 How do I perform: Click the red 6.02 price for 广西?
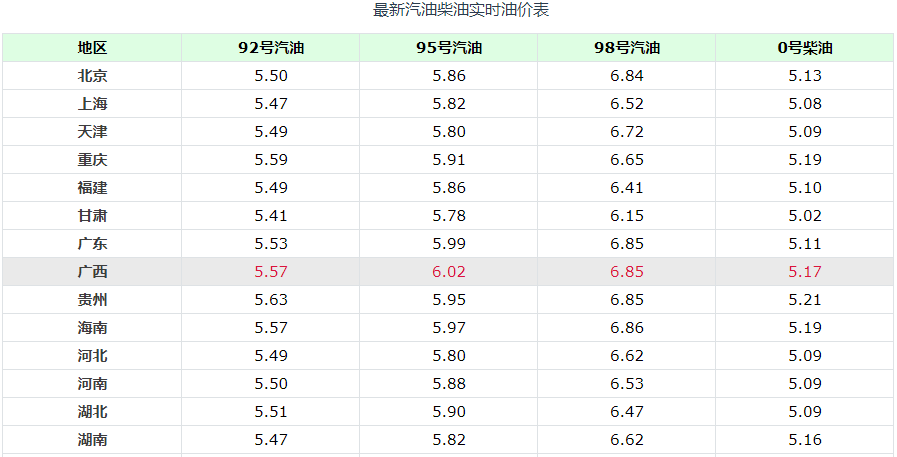coord(449,272)
